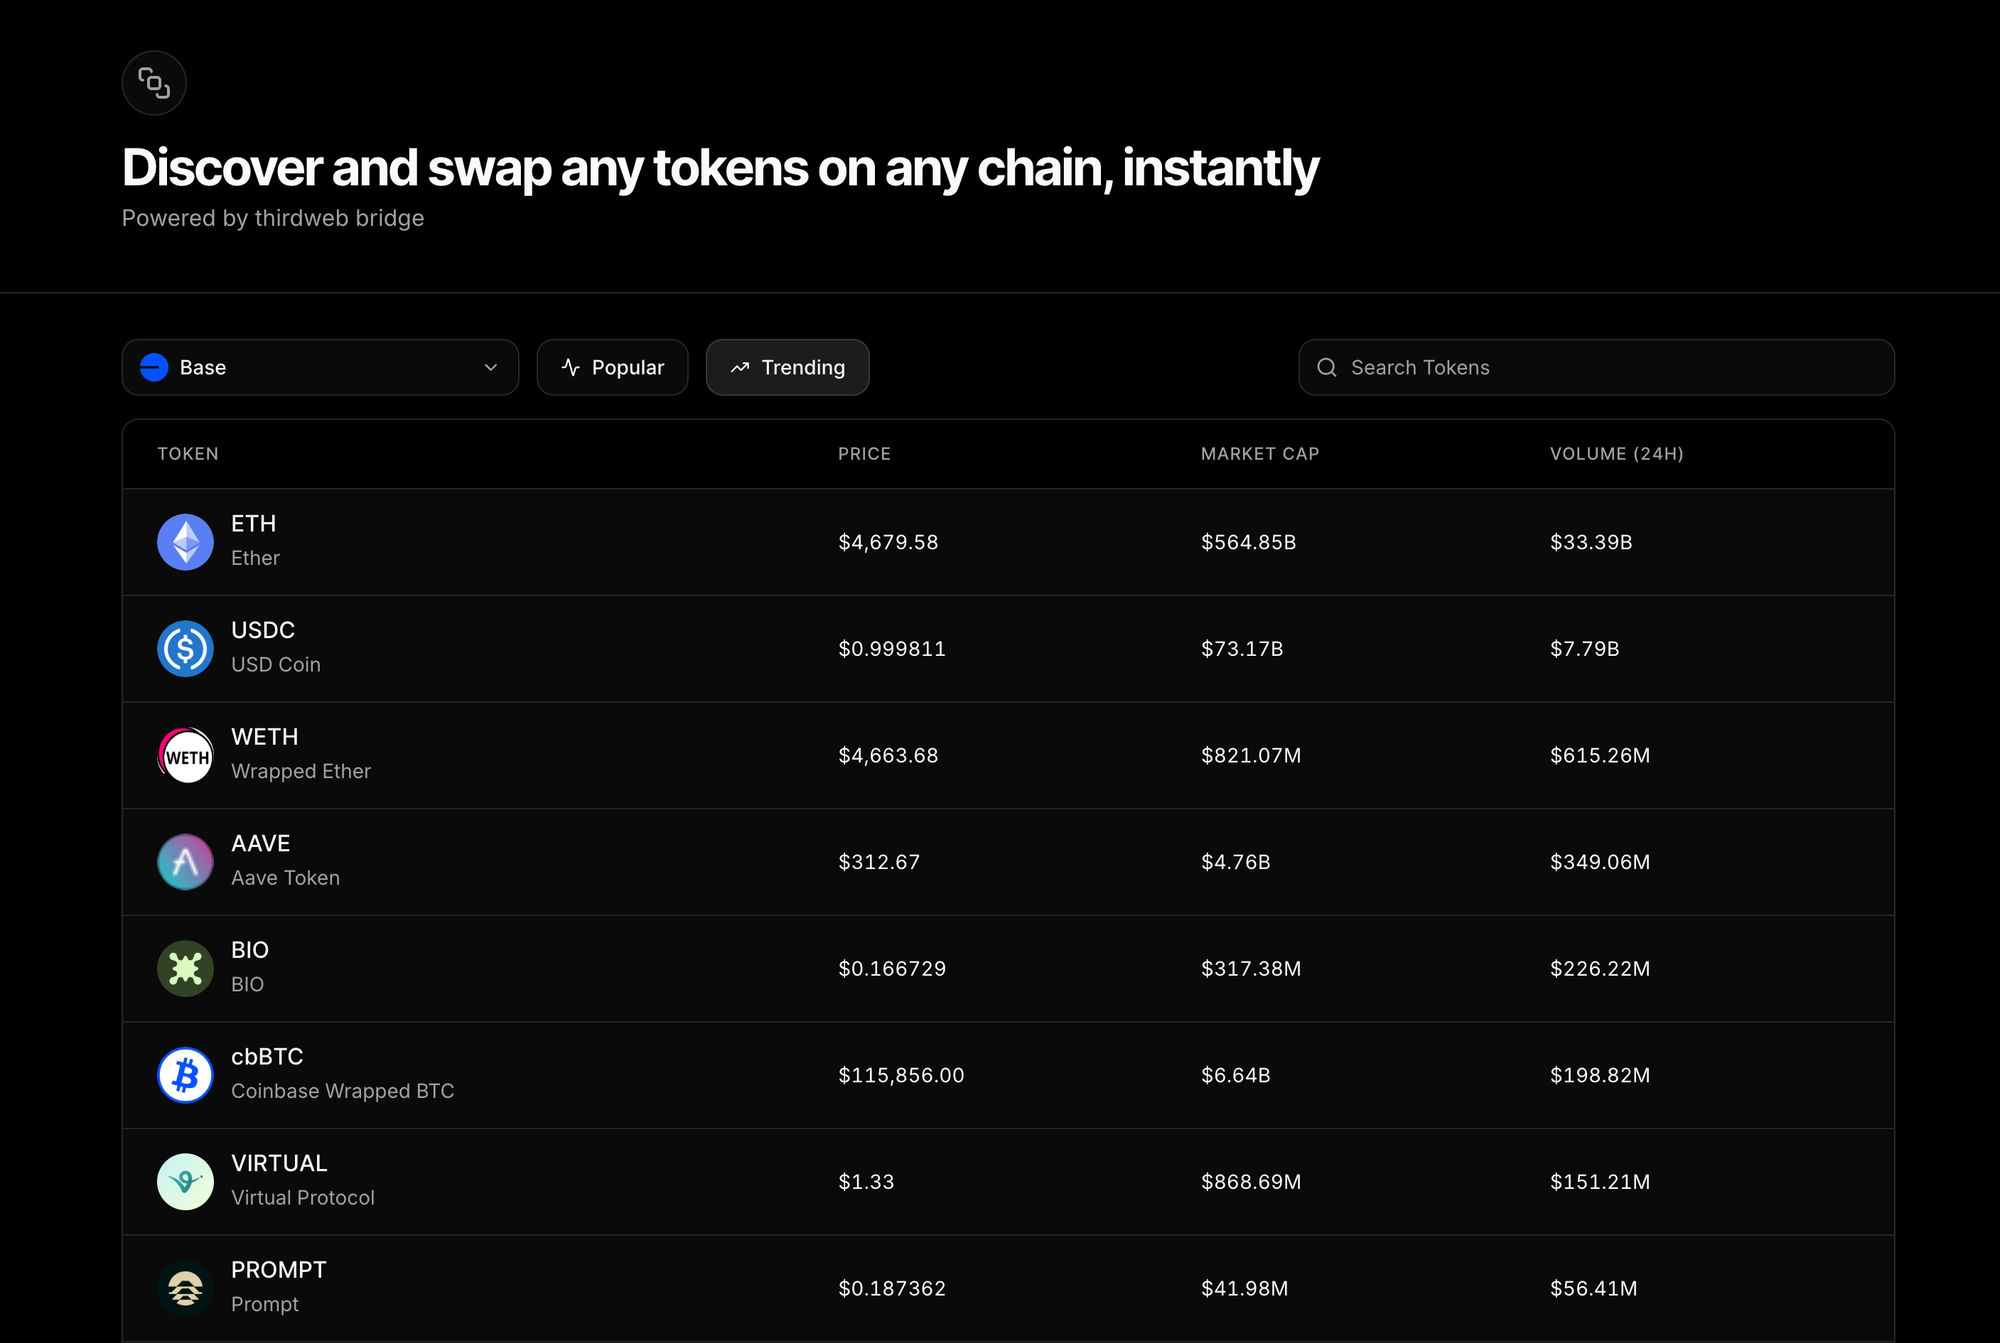Click the bridge logo icon at top

point(154,83)
